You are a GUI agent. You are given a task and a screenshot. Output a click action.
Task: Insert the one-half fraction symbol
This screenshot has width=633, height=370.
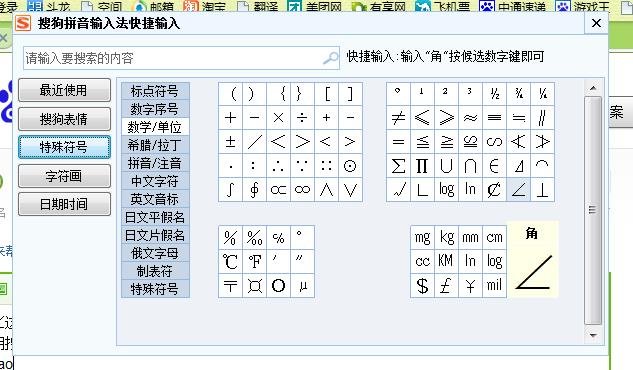click(x=494, y=94)
